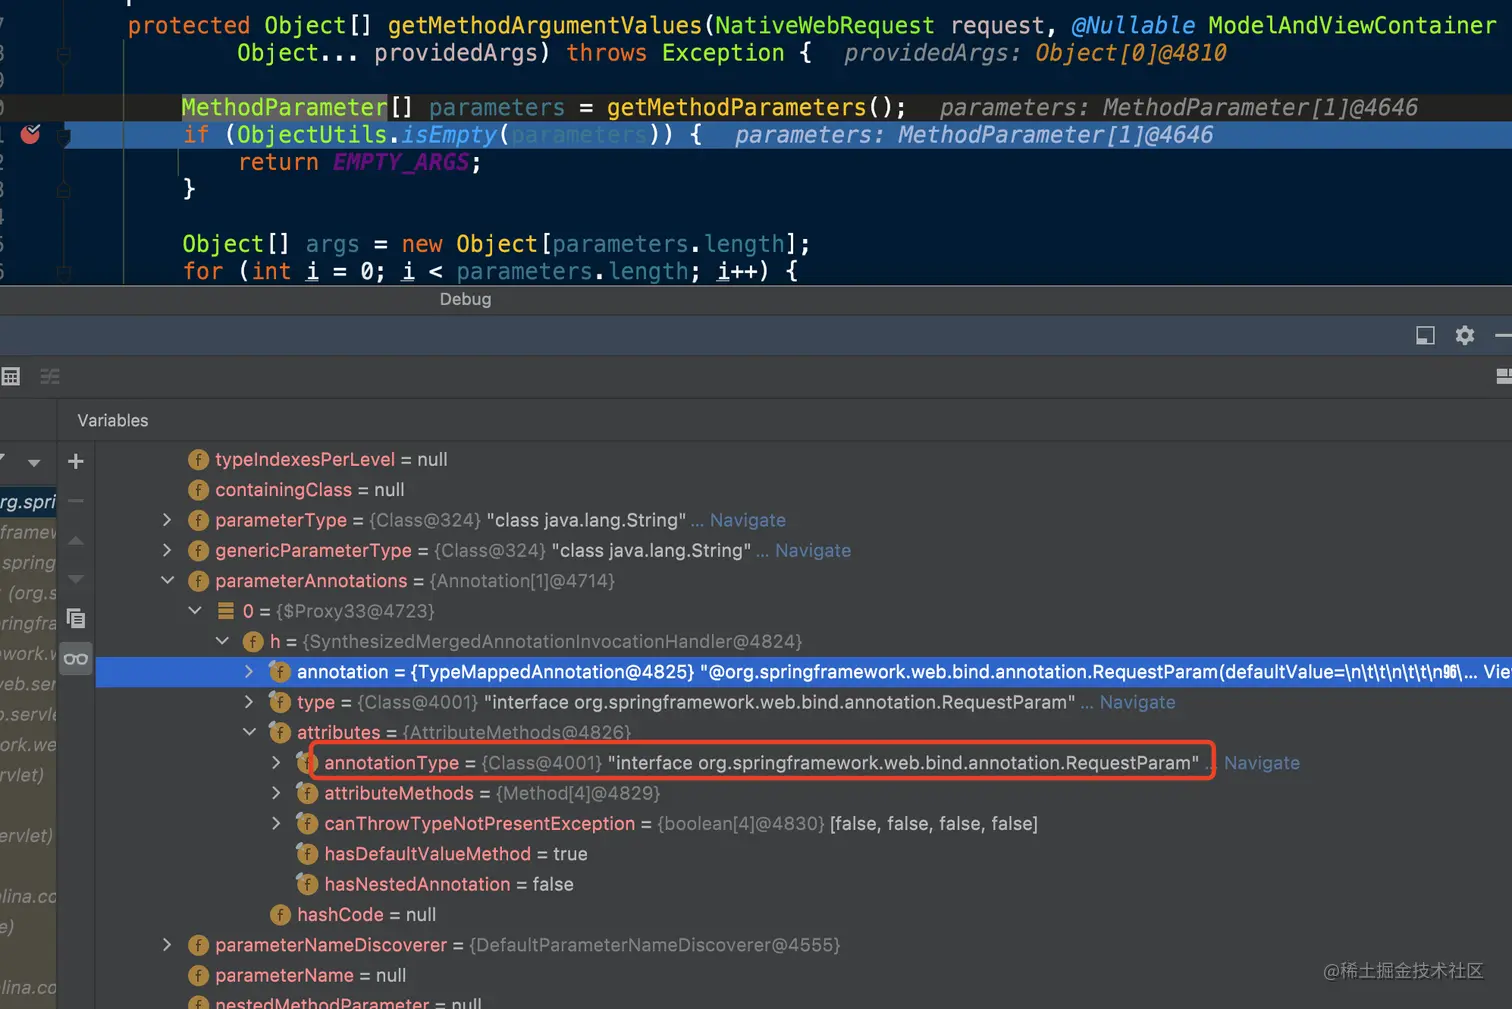This screenshot has height=1009, width=1512.
Task: Navigate to the RequestParam type interface
Action: click(1137, 702)
